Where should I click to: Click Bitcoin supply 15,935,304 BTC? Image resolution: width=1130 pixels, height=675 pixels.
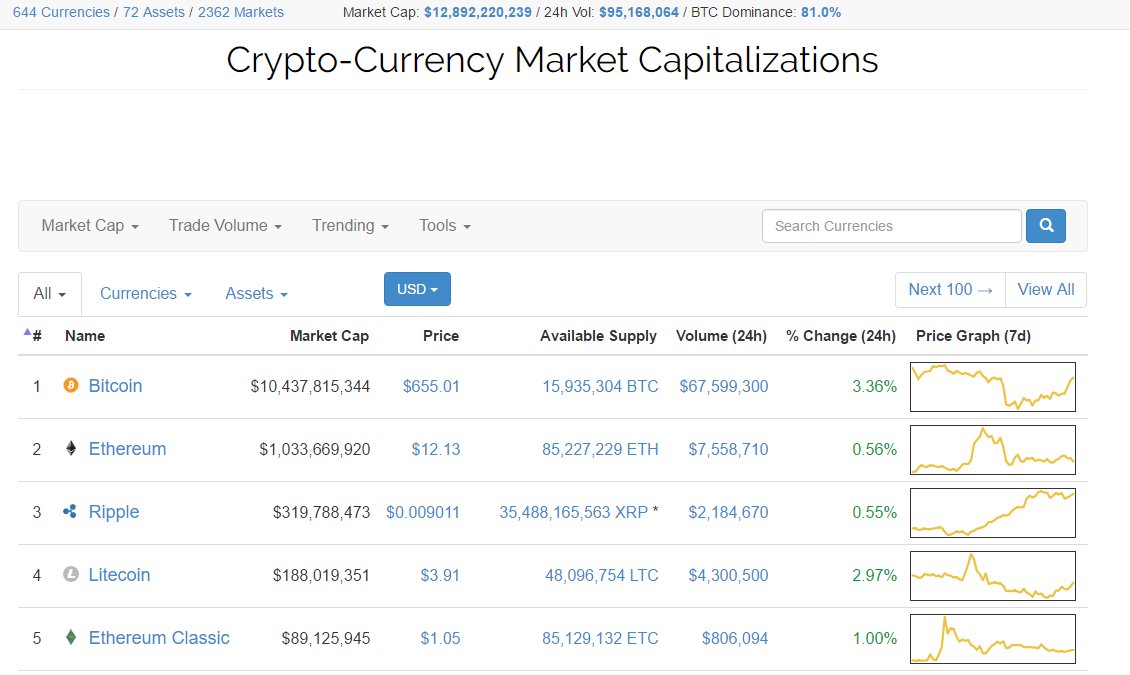click(600, 386)
